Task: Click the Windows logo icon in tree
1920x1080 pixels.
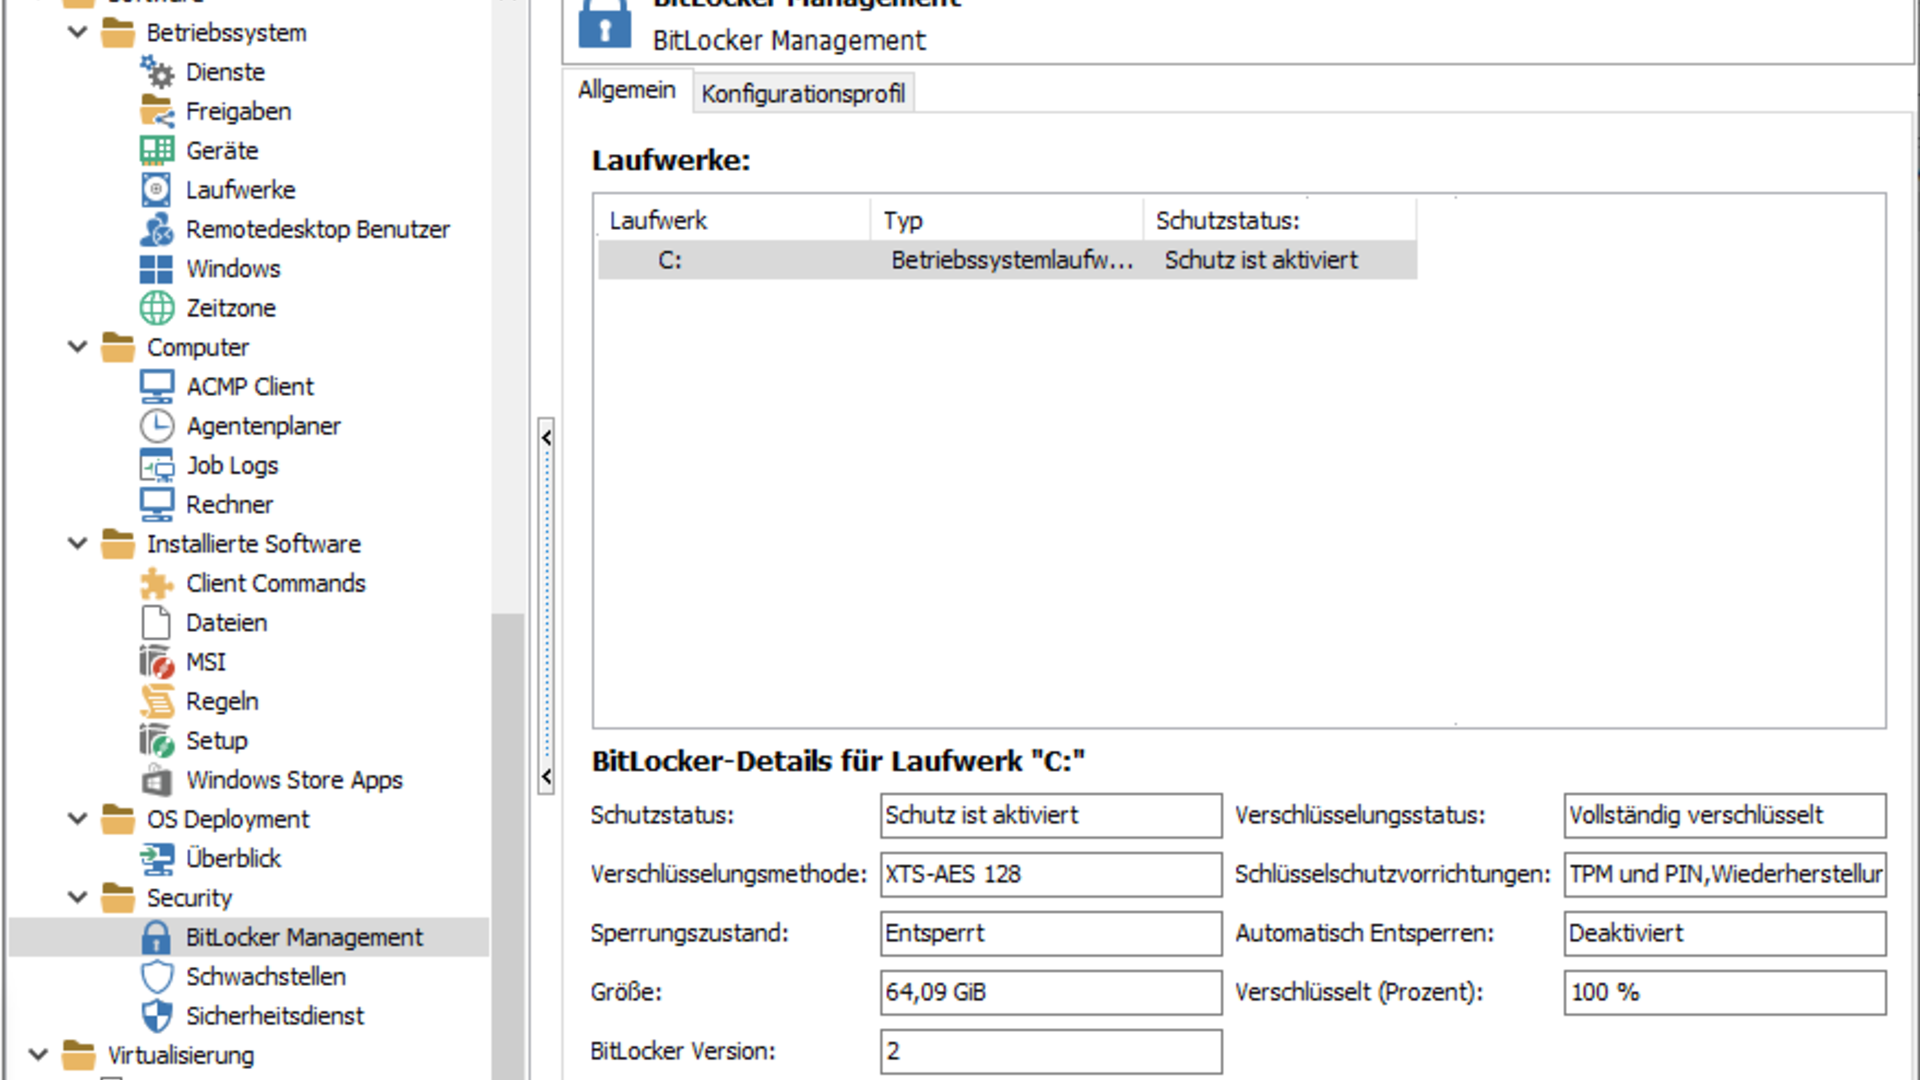Action: (157, 268)
